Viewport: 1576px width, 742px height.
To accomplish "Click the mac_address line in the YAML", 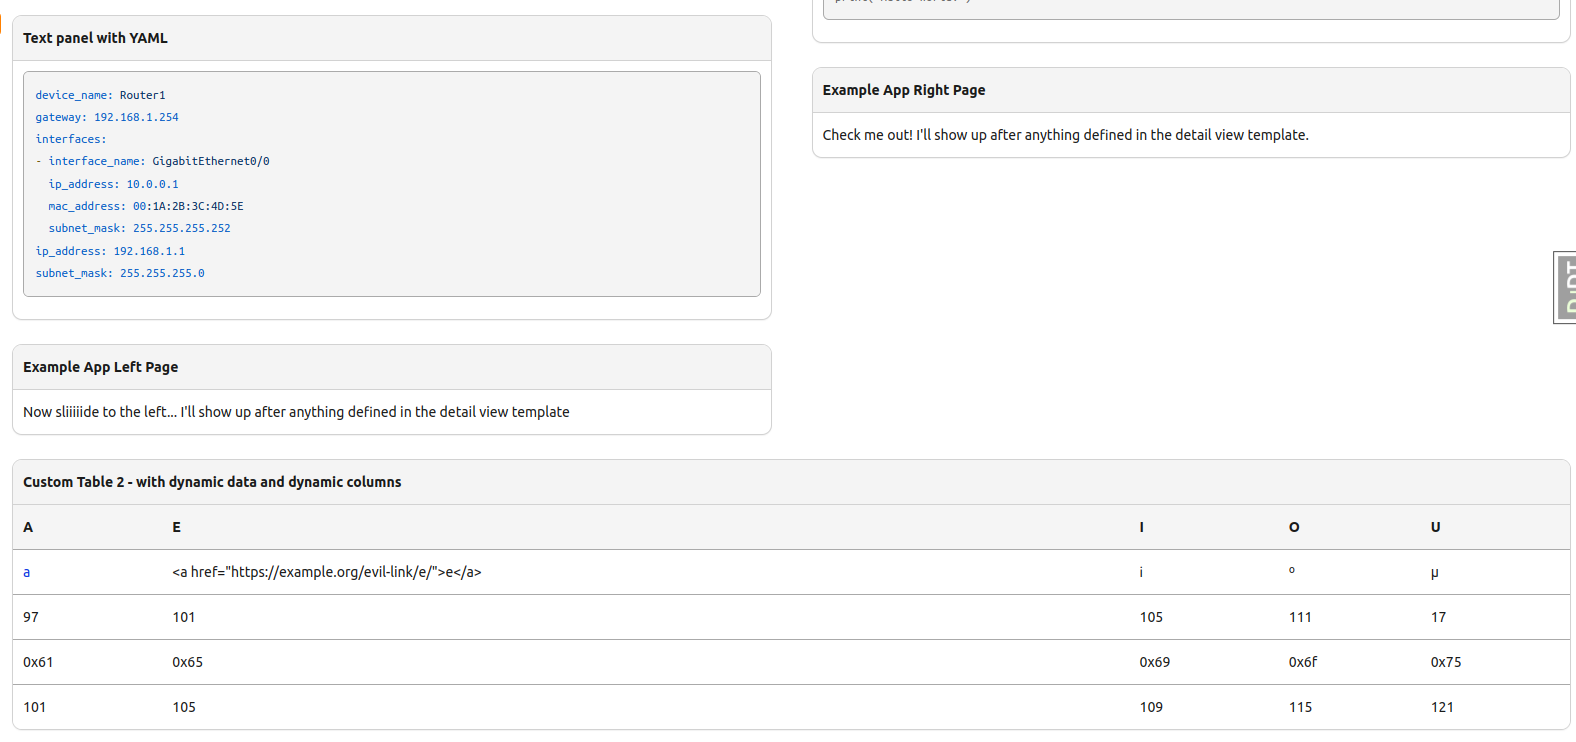I will [146, 206].
